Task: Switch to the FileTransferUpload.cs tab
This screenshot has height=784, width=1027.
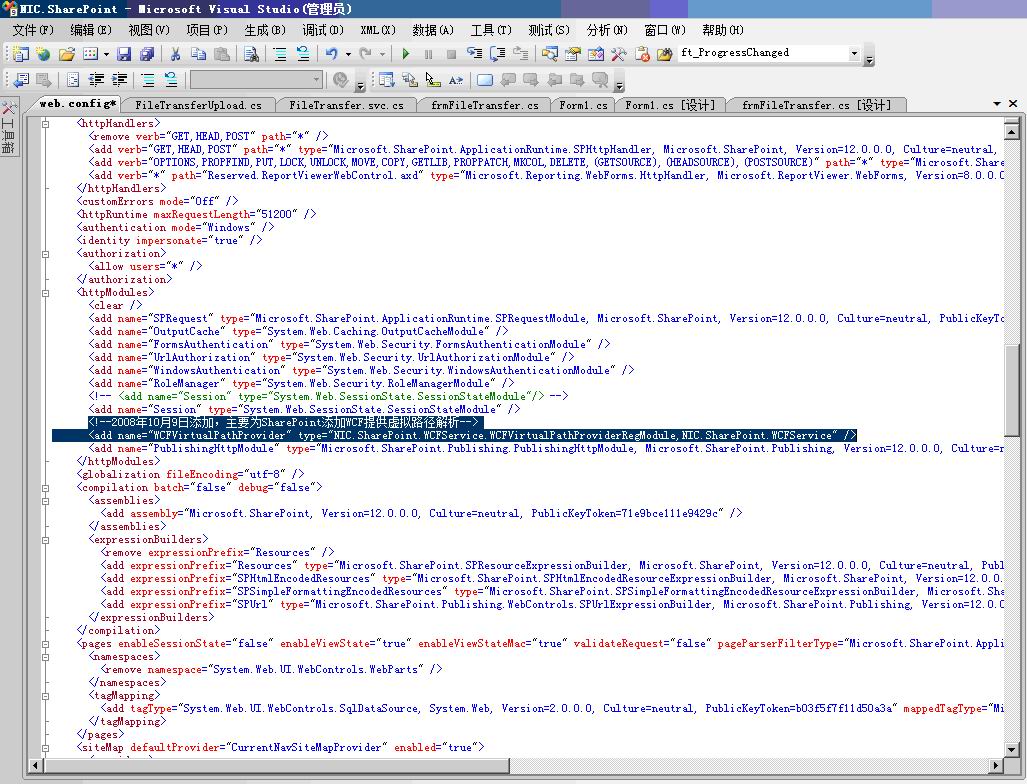Action: point(198,105)
